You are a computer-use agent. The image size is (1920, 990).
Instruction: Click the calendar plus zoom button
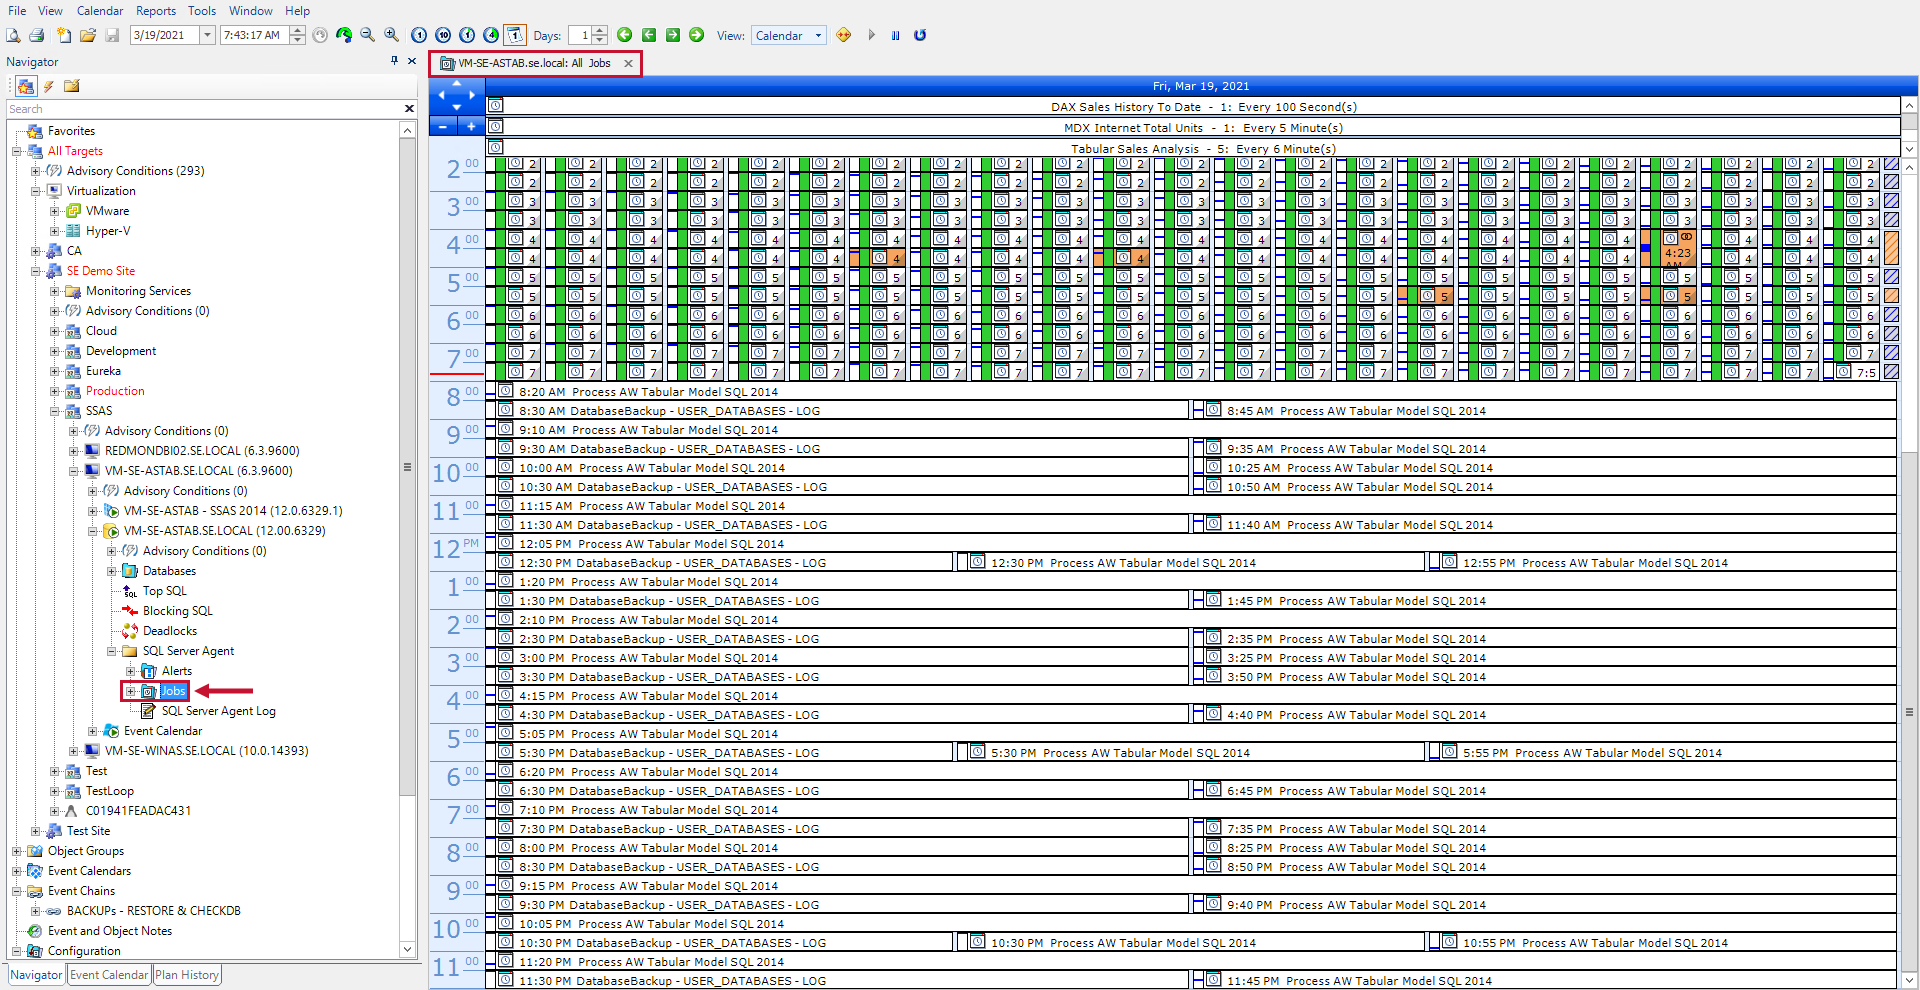click(471, 126)
